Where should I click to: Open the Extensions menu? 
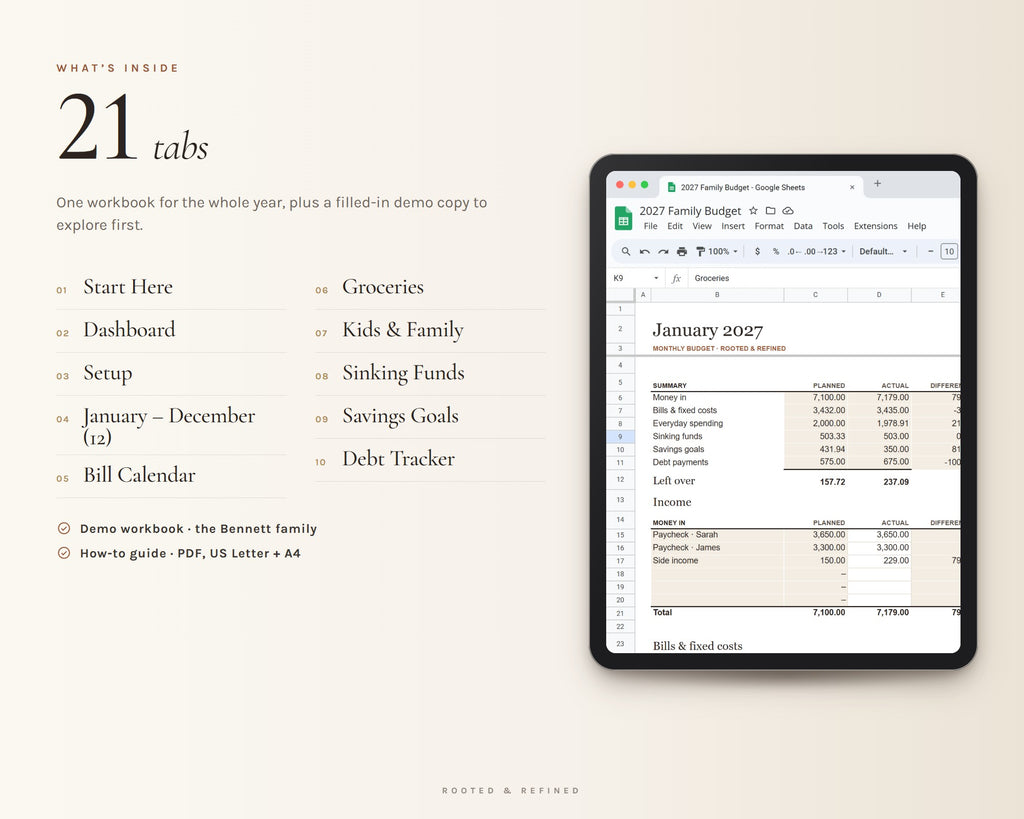click(x=875, y=226)
